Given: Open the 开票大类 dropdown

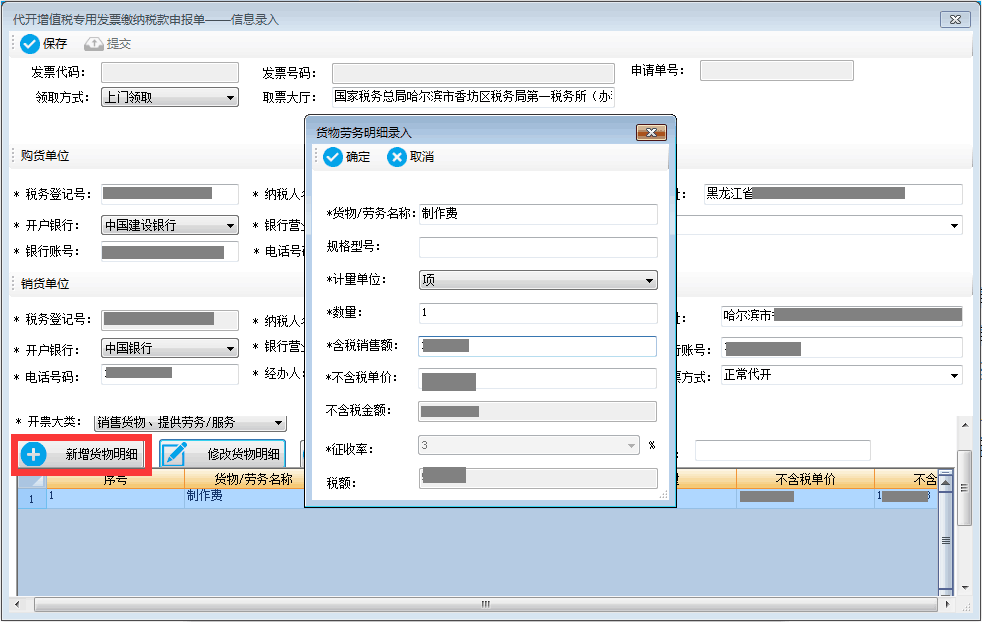Looking at the screenshot, I should pyautogui.click(x=278, y=423).
